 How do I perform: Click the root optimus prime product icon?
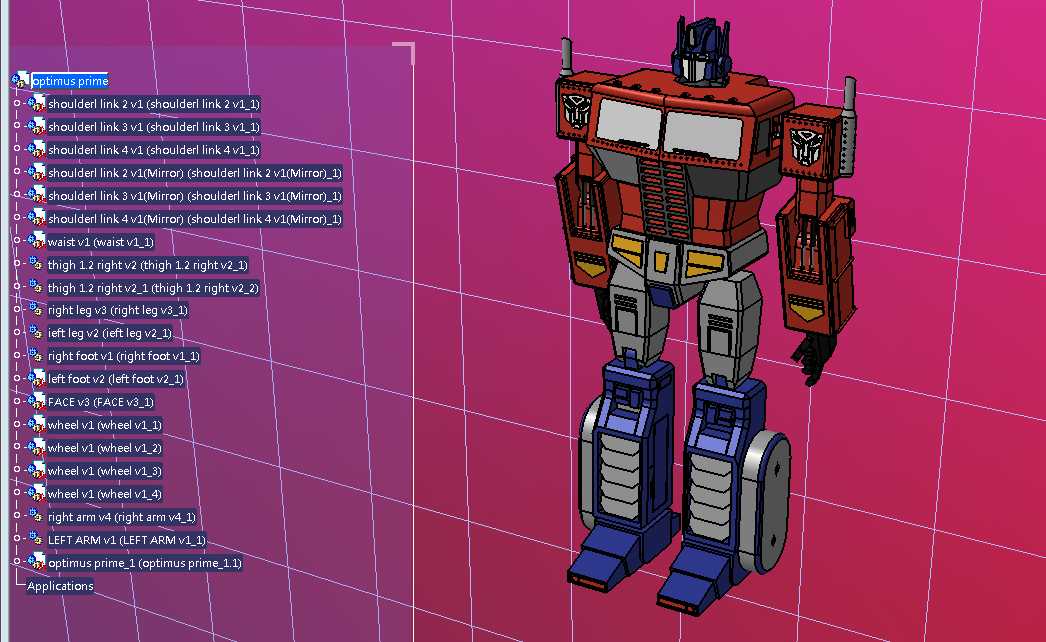[21, 81]
